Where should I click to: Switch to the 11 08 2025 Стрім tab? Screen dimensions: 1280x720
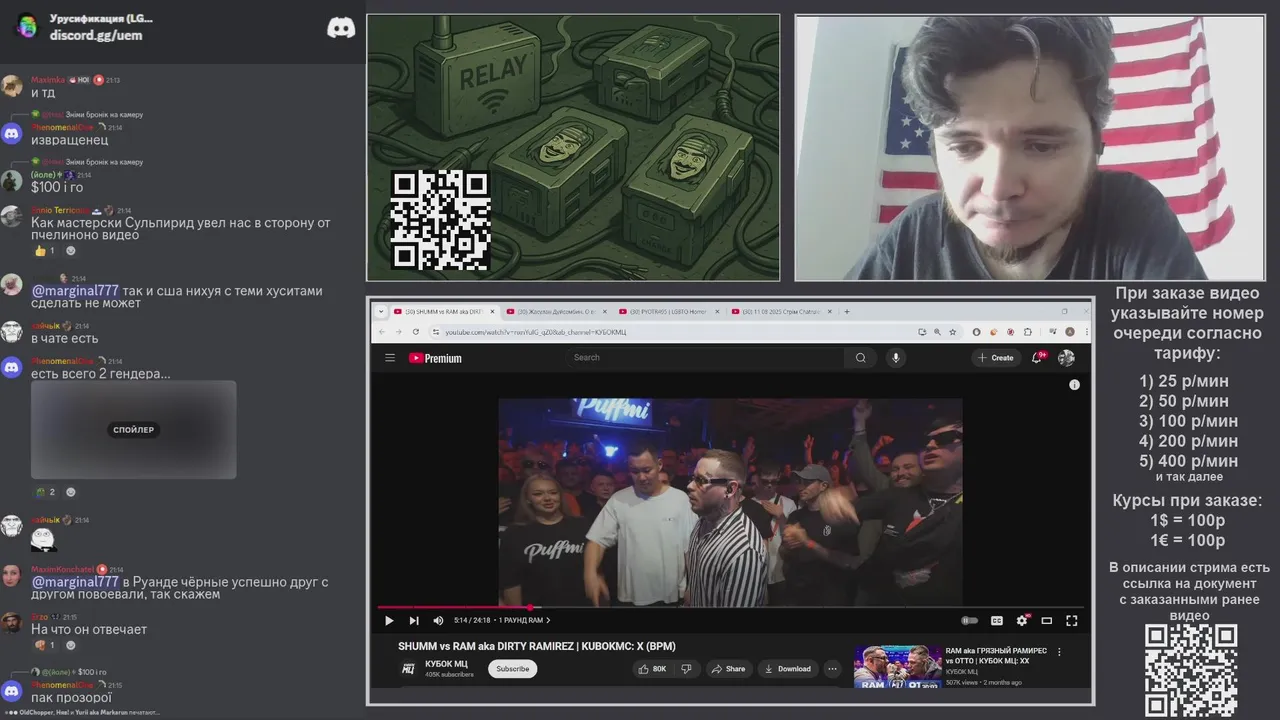pos(781,311)
